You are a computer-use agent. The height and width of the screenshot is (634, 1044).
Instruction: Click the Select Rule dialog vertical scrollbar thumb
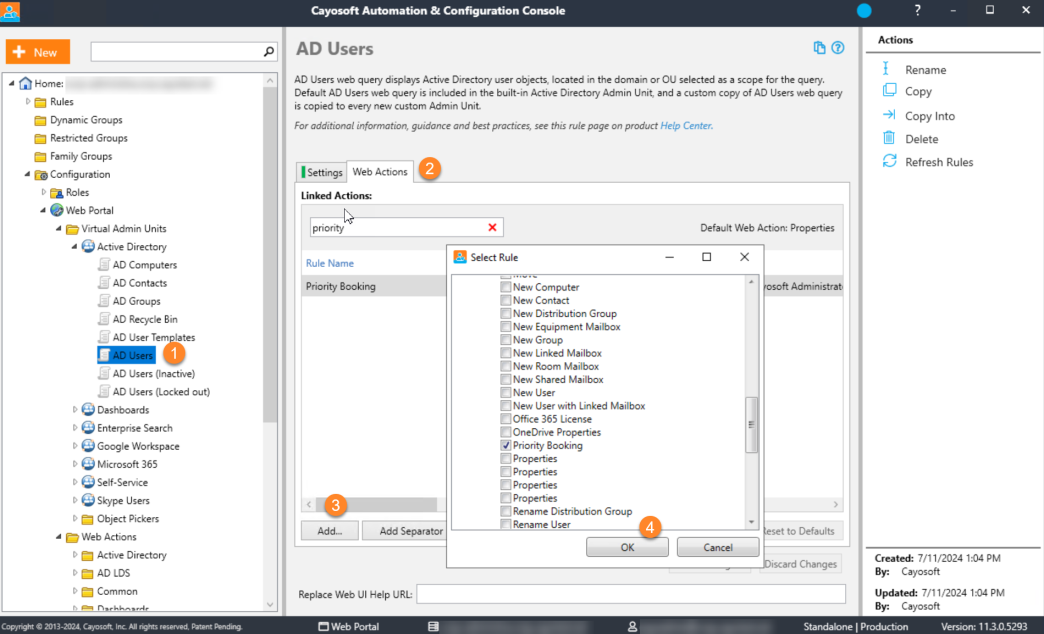751,425
